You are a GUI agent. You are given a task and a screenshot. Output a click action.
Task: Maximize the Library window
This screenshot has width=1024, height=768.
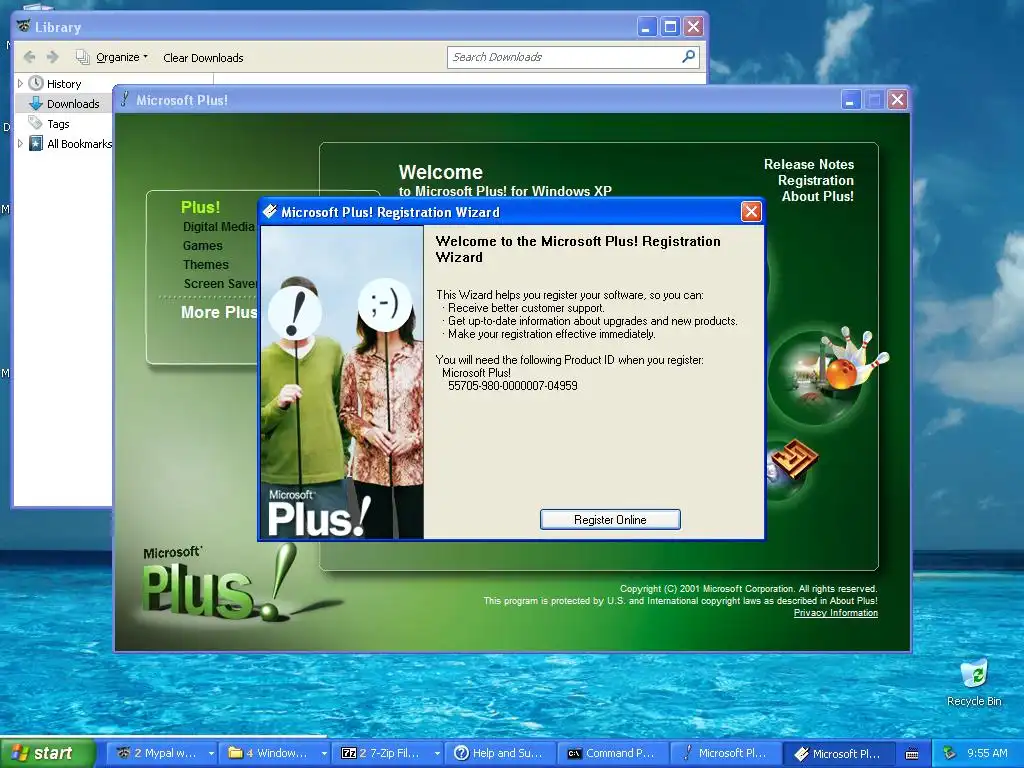pos(669,27)
